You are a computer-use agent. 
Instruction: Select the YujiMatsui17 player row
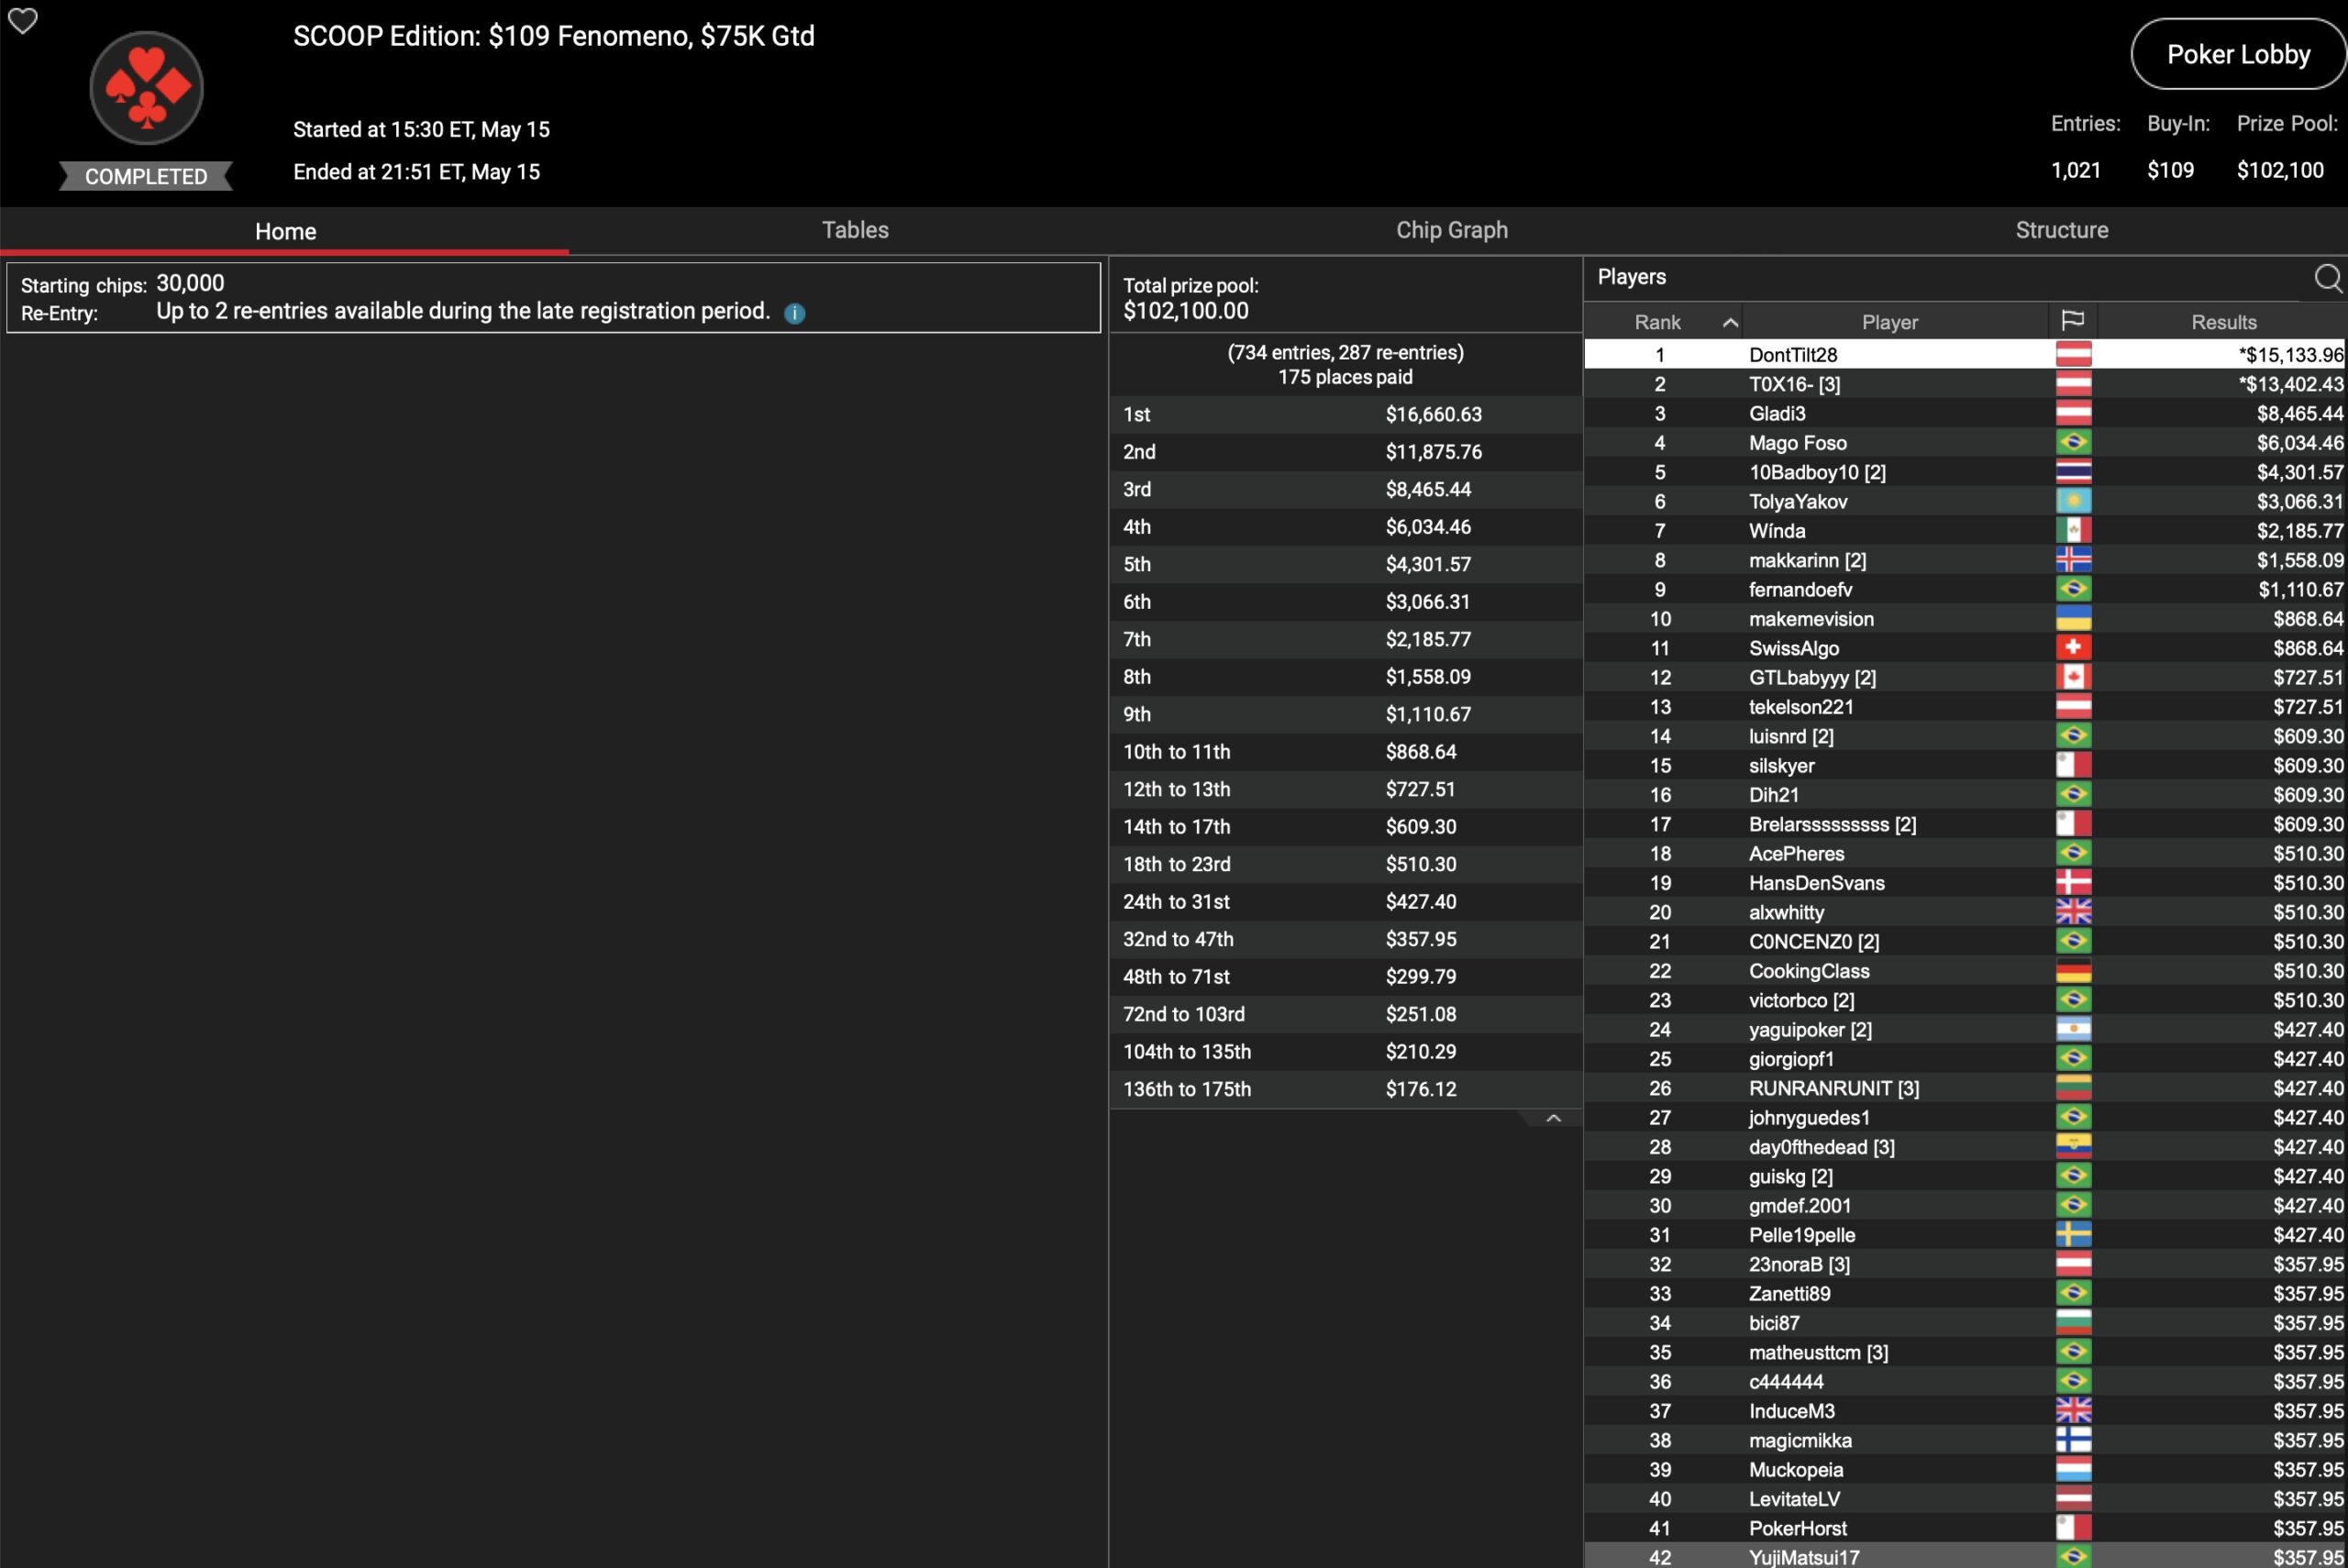tap(1803, 1557)
